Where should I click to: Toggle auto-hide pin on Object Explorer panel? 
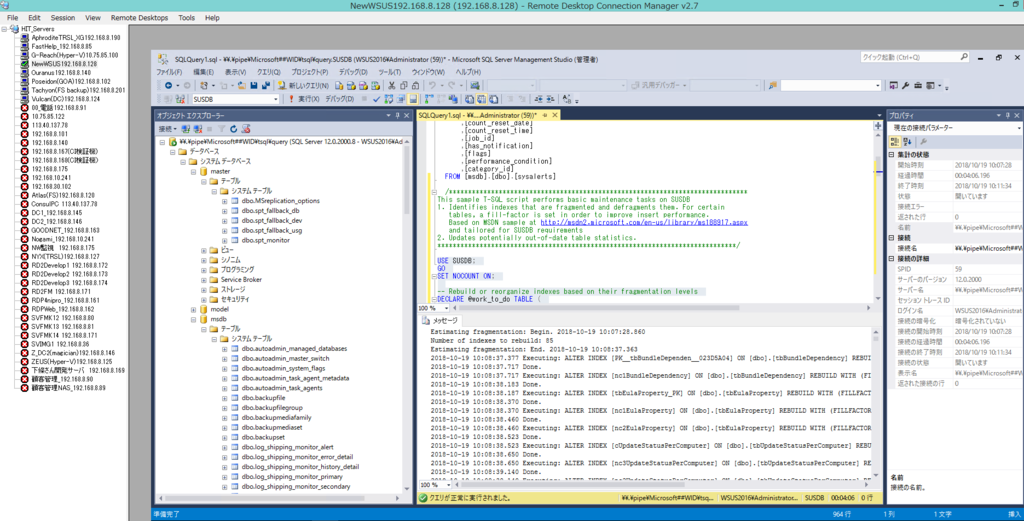point(397,115)
